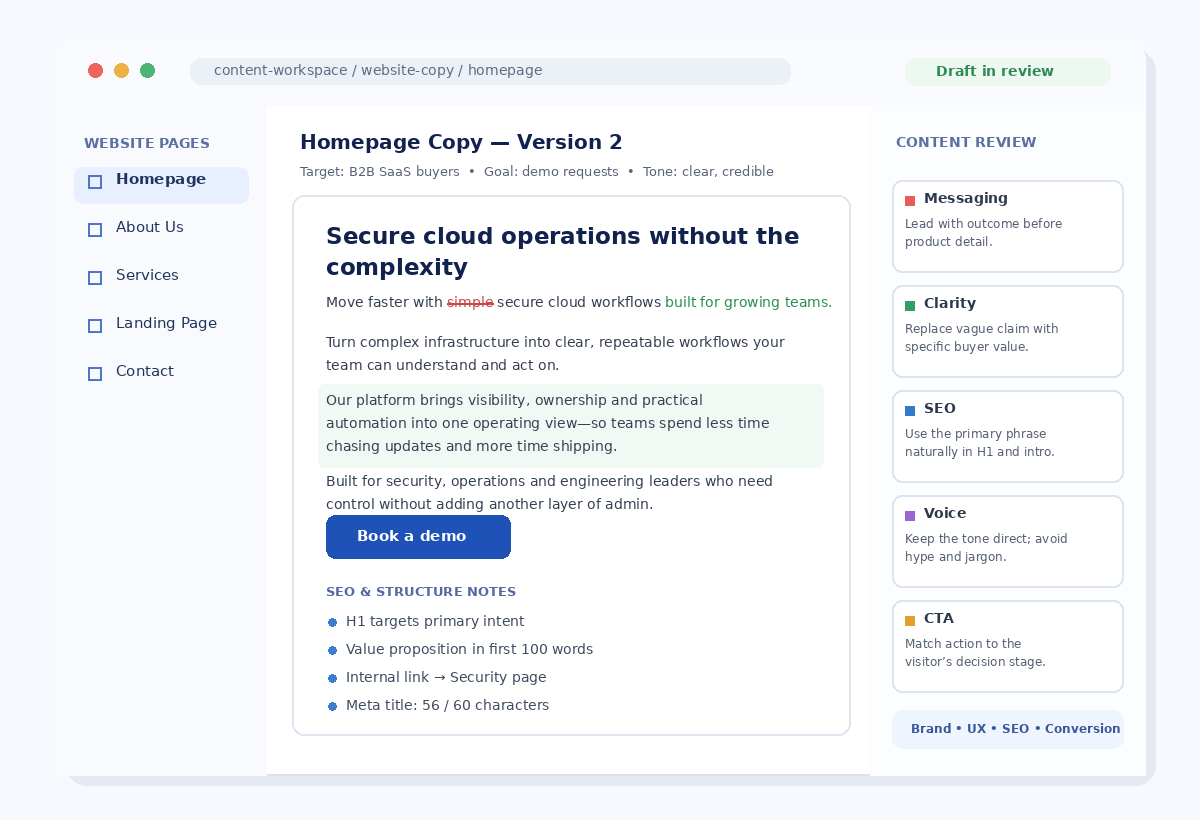
Task: Click the SEO & STRUCTURE NOTES heading
Action: tap(421, 592)
